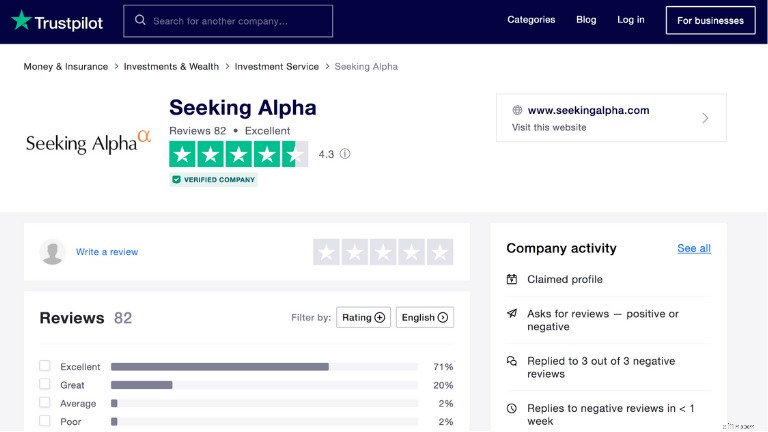Open the Rating filter dropdown
The width and height of the screenshot is (768, 432).
tap(363, 317)
